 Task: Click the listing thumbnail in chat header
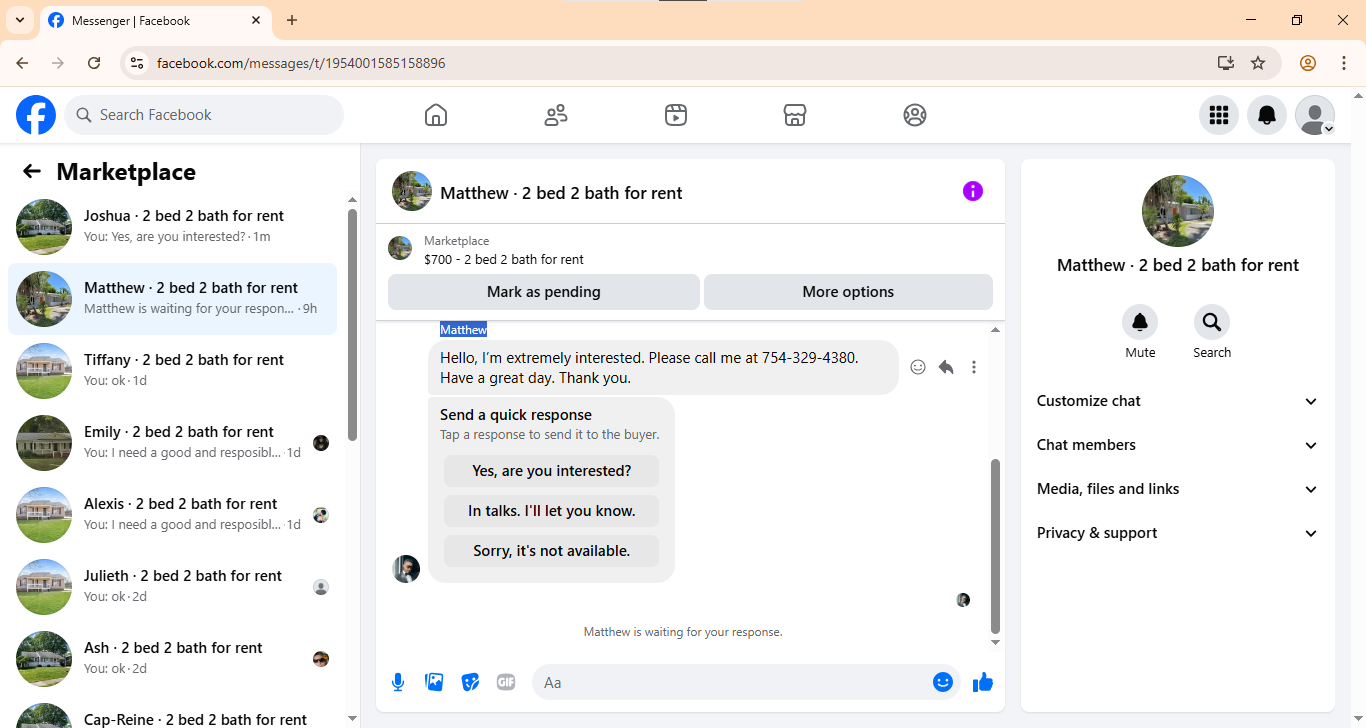[412, 191]
